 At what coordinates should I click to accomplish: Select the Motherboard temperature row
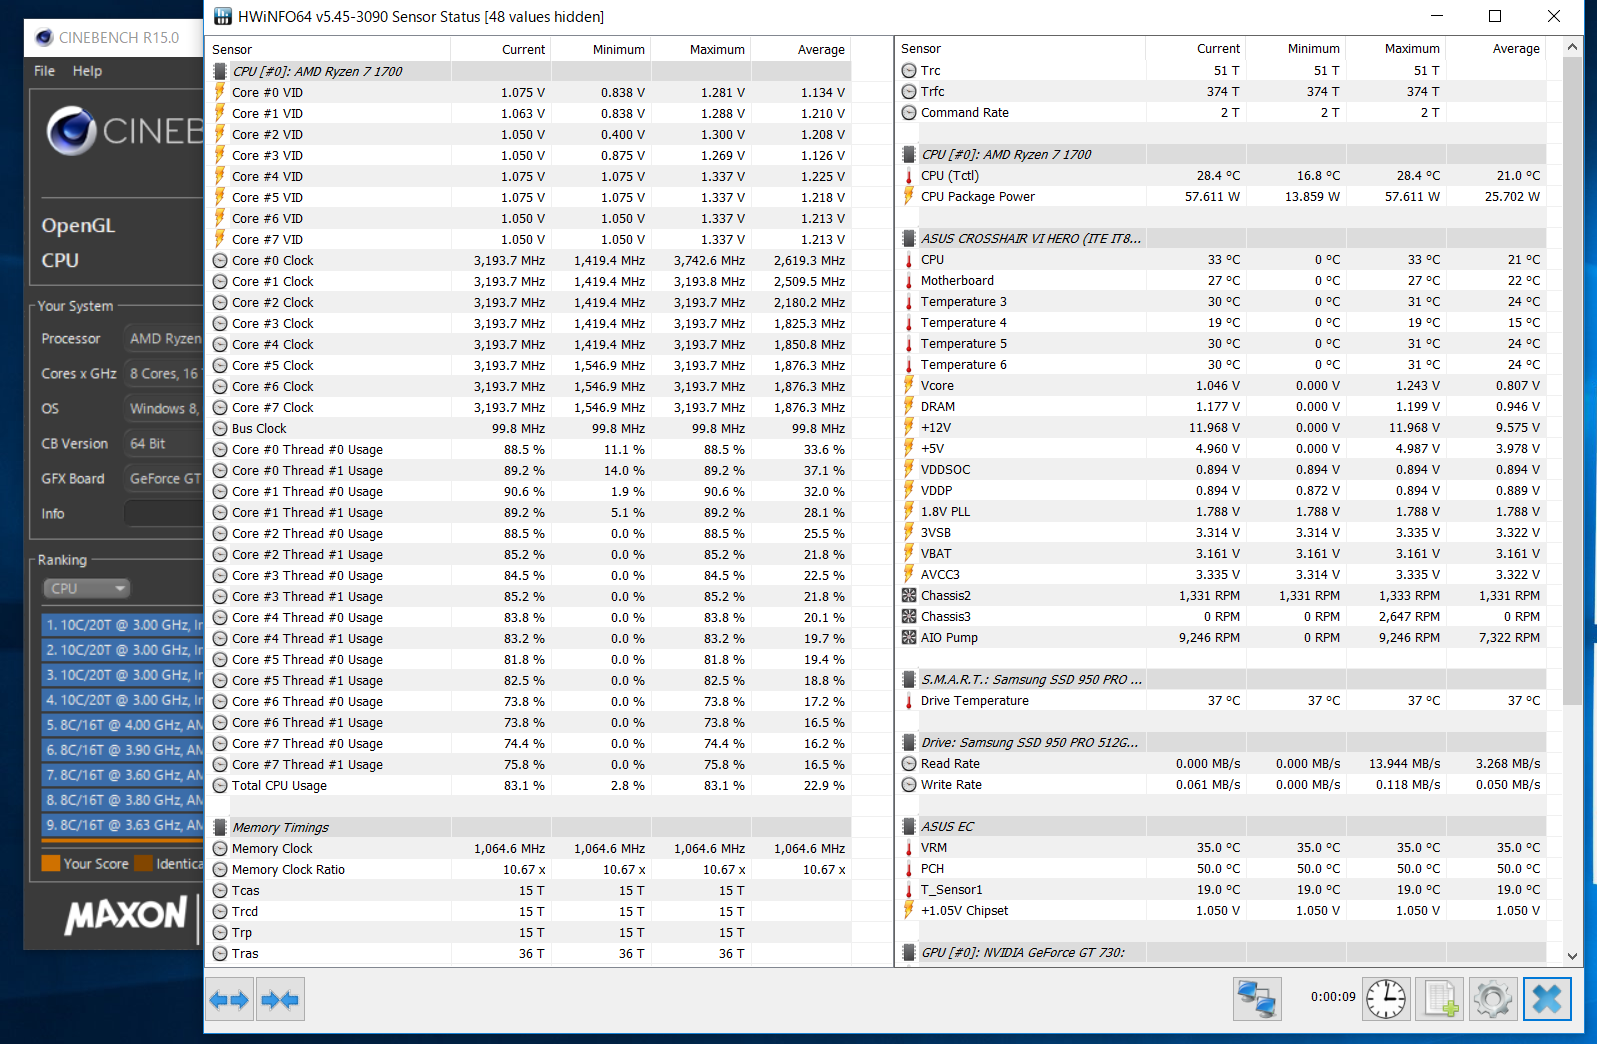pos(1223,280)
